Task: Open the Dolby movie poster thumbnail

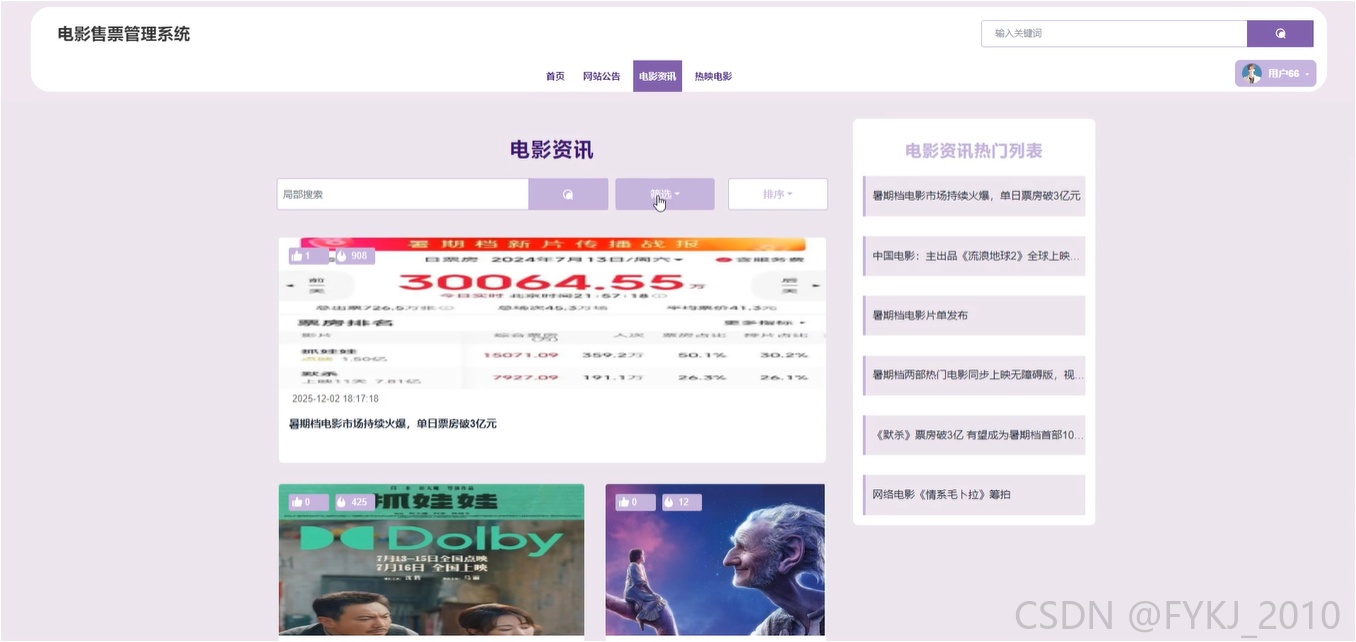Action: tap(431, 560)
